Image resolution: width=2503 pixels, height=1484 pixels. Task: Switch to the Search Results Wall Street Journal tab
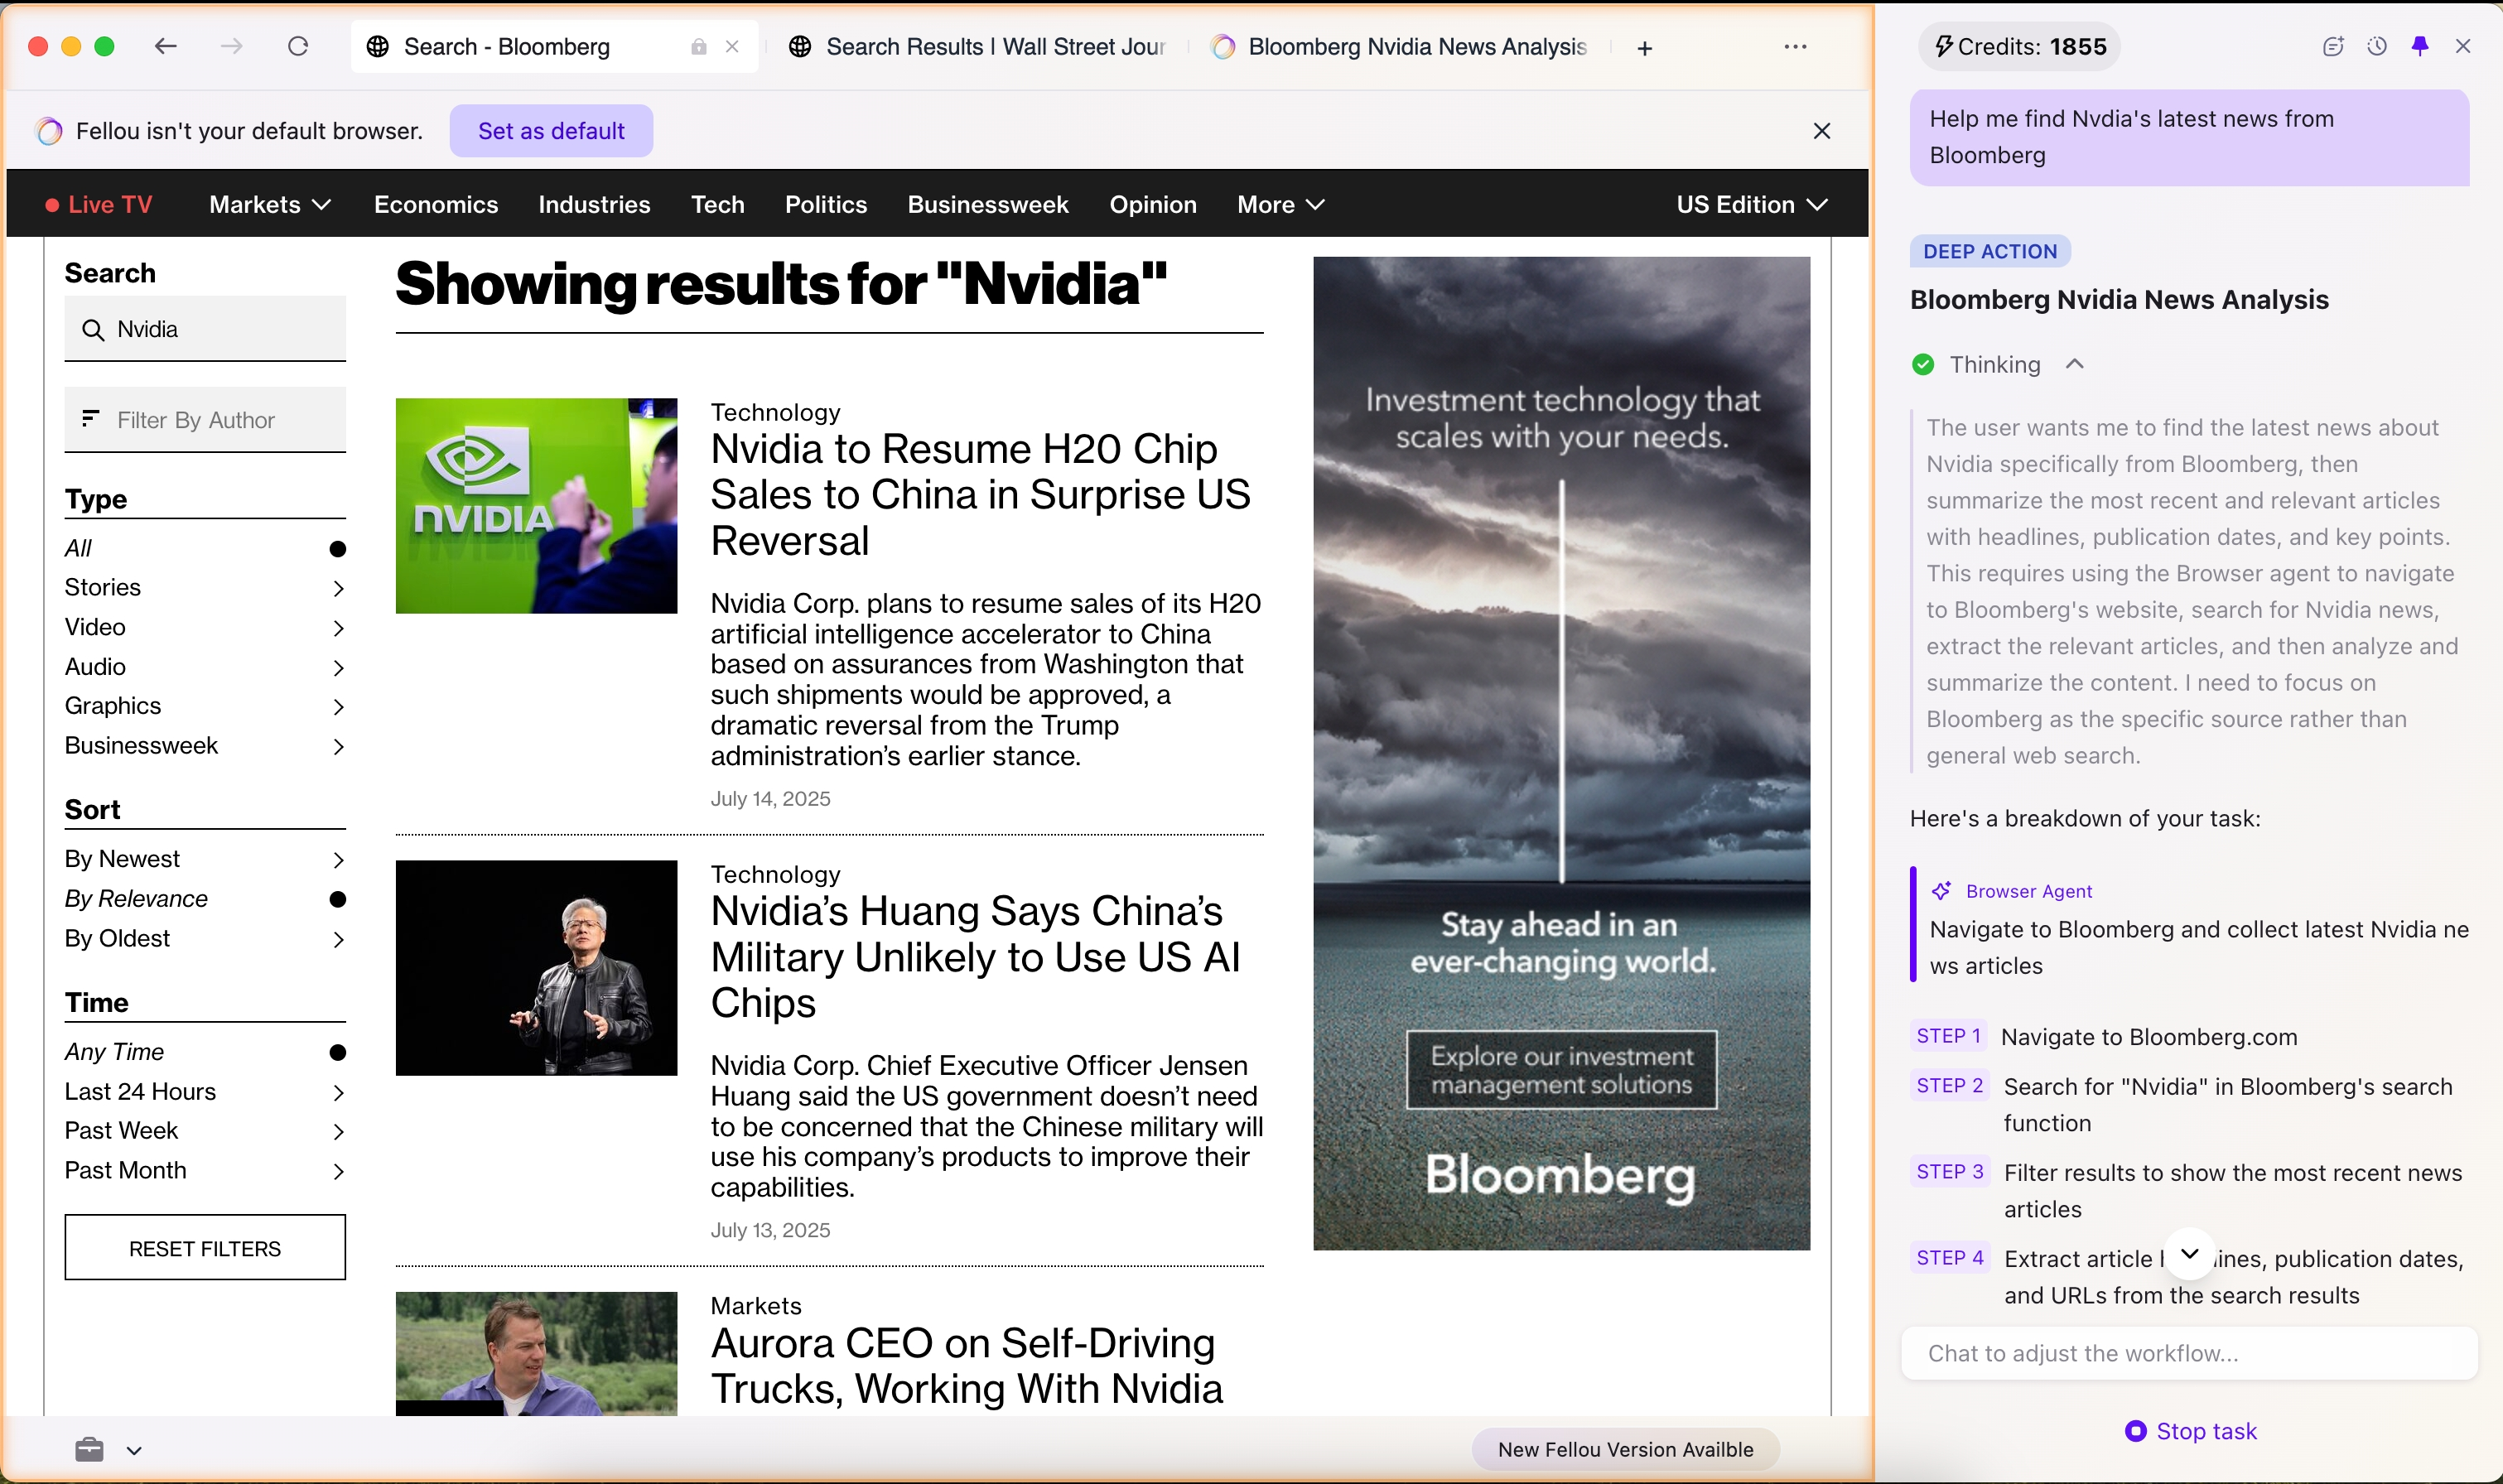click(x=978, y=46)
